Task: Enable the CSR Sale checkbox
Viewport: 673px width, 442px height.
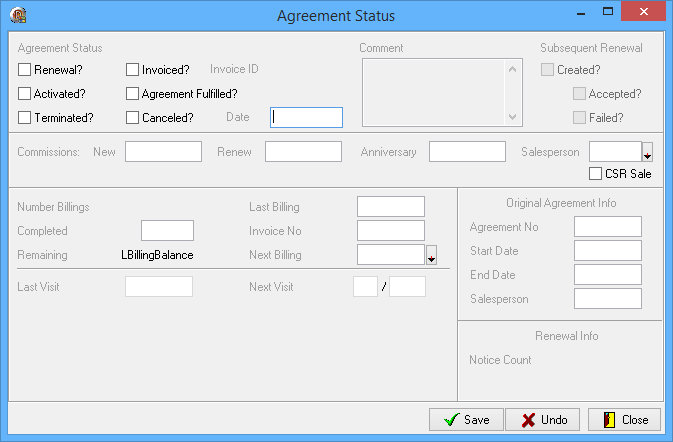Action: [595, 174]
